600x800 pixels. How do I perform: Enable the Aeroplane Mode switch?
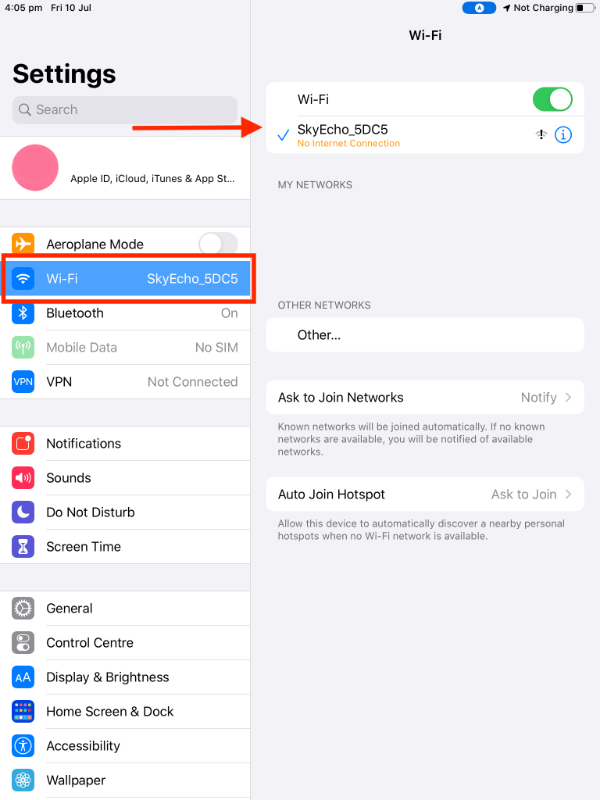coord(218,244)
